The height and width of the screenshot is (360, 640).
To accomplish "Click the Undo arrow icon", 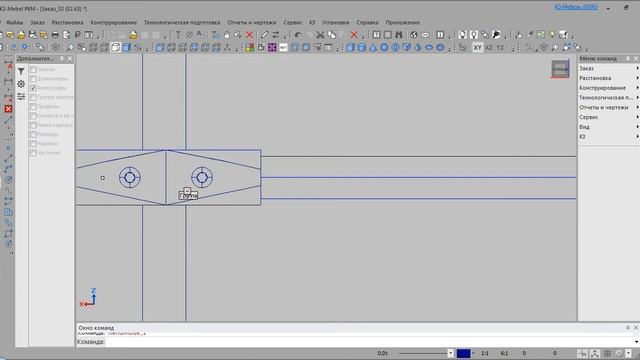I will tap(298, 35).
